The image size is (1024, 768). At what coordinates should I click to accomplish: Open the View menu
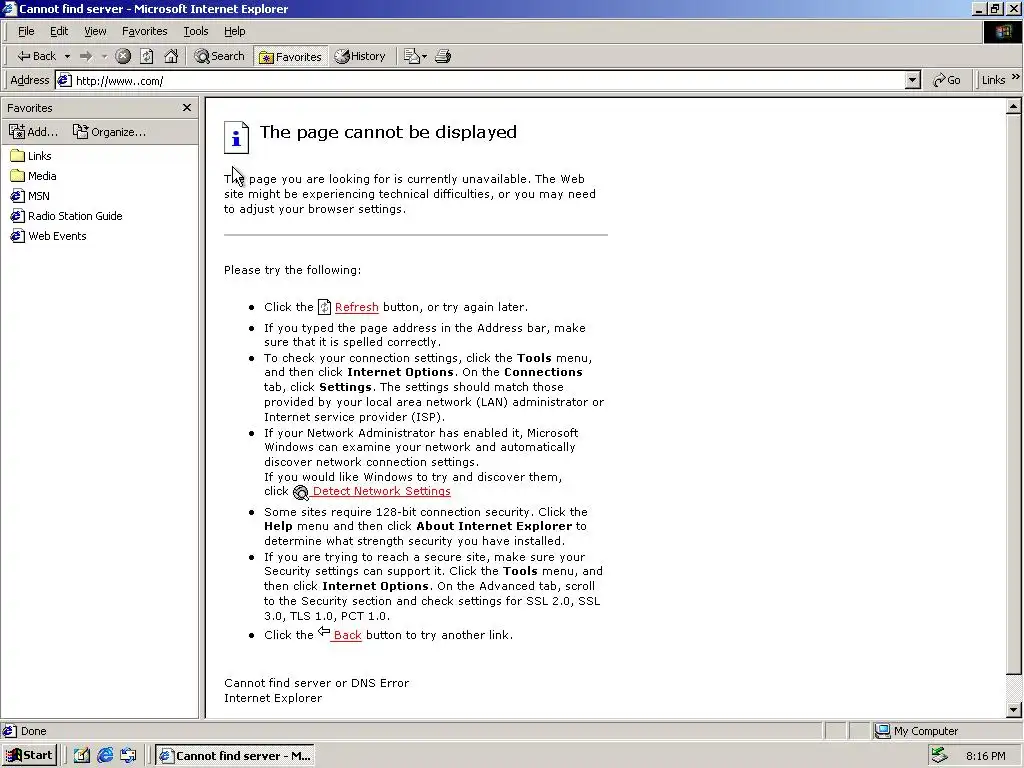pyautogui.click(x=95, y=31)
